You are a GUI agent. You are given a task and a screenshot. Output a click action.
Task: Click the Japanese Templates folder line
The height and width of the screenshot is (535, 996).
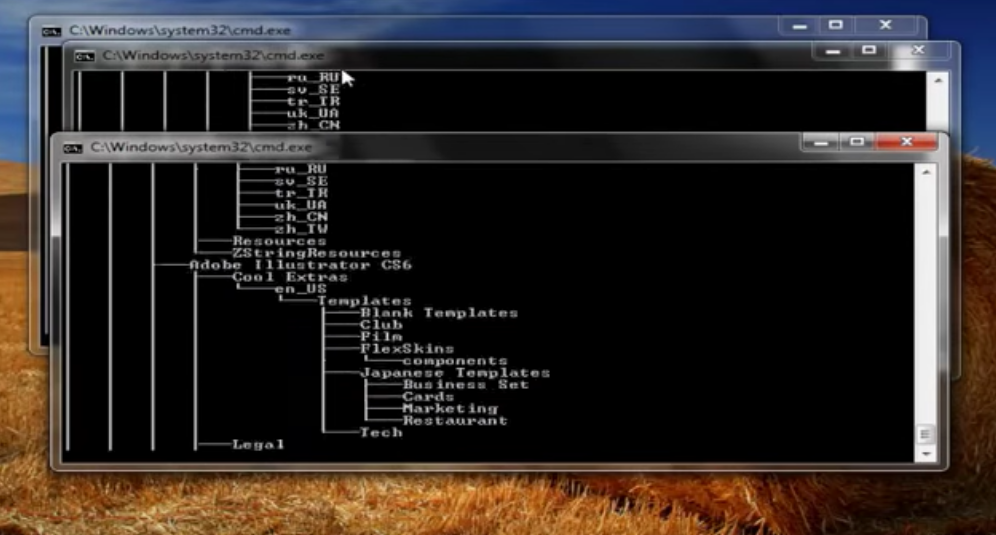click(x=455, y=373)
